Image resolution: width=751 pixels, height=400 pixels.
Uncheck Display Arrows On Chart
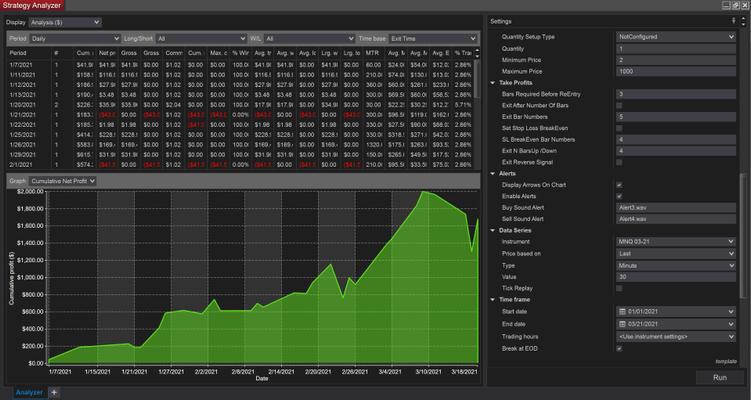pyautogui.click(x=620, y=184)
